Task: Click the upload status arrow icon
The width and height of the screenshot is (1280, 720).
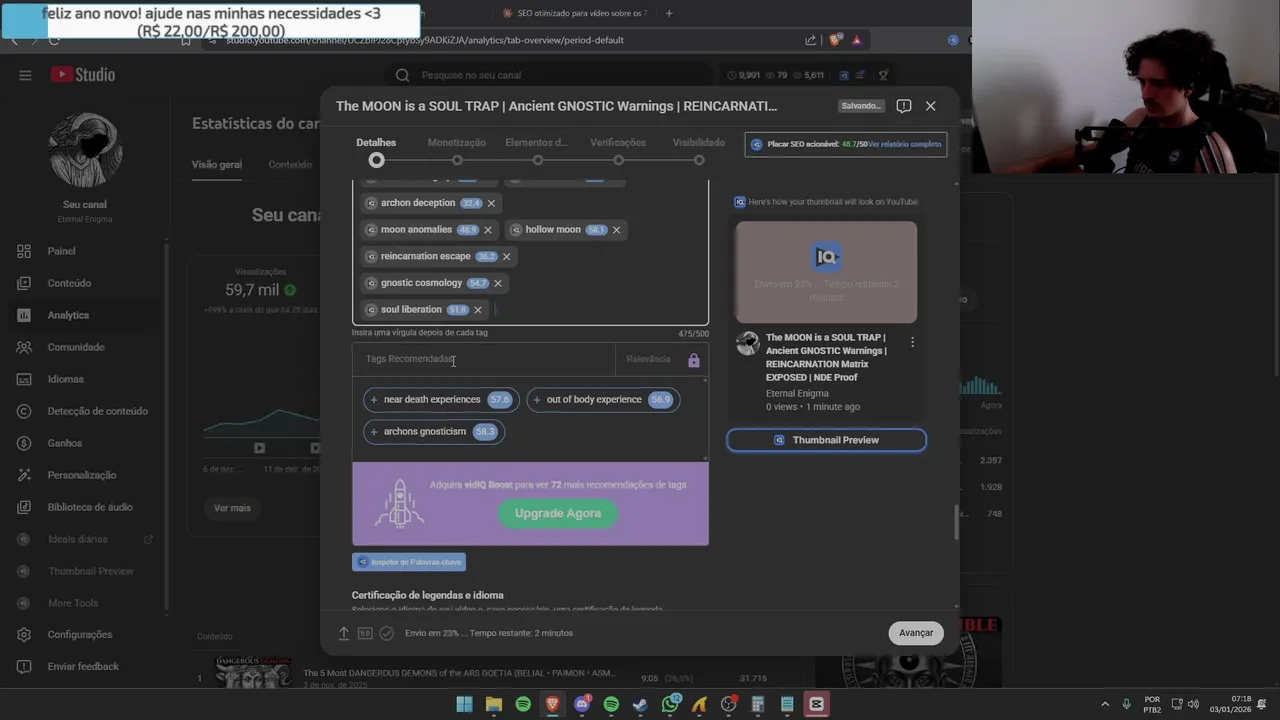Action: click(x=344, y=633)
